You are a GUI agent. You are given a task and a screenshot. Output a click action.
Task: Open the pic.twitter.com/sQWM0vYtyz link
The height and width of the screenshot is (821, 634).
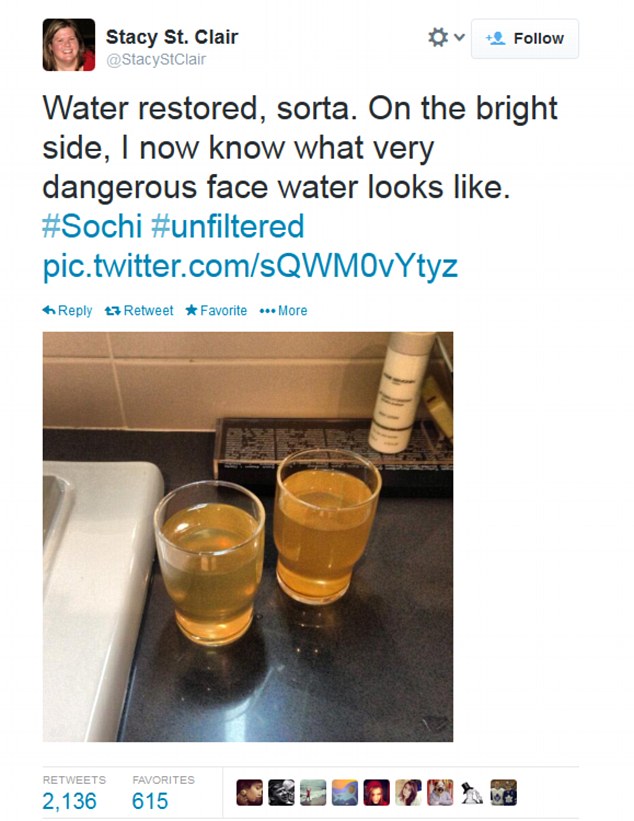[250, 267]
